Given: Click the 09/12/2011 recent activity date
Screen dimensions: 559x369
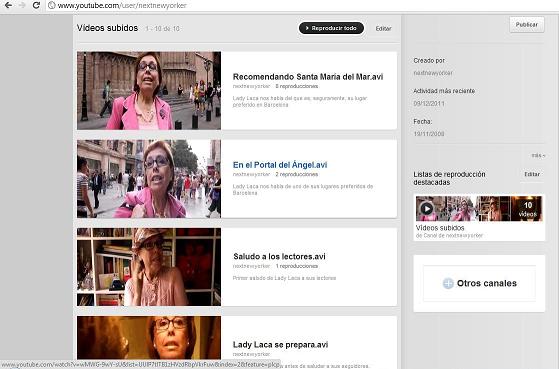Looking at the screenshot, I should click(429, 103).
